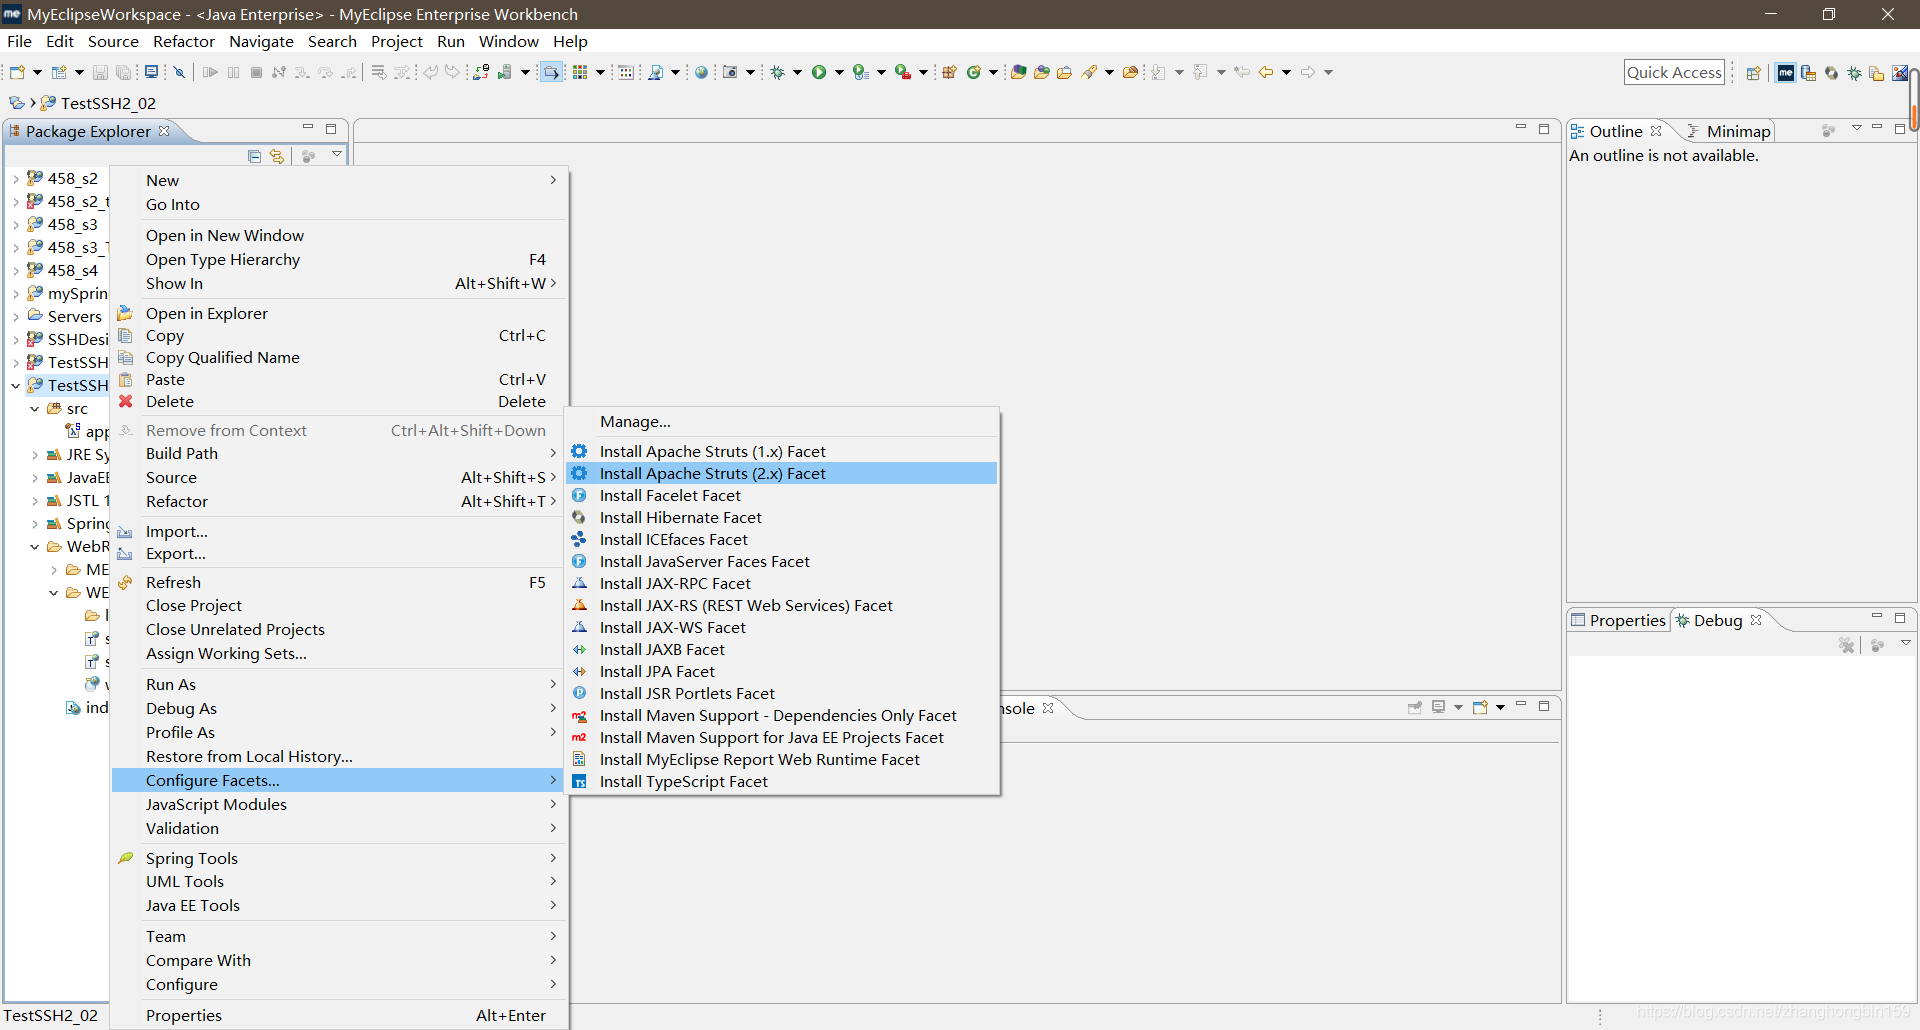Open the Navigate menu
The height and width of the screenshot is (1030, 1920).
[x=261, y=41]
